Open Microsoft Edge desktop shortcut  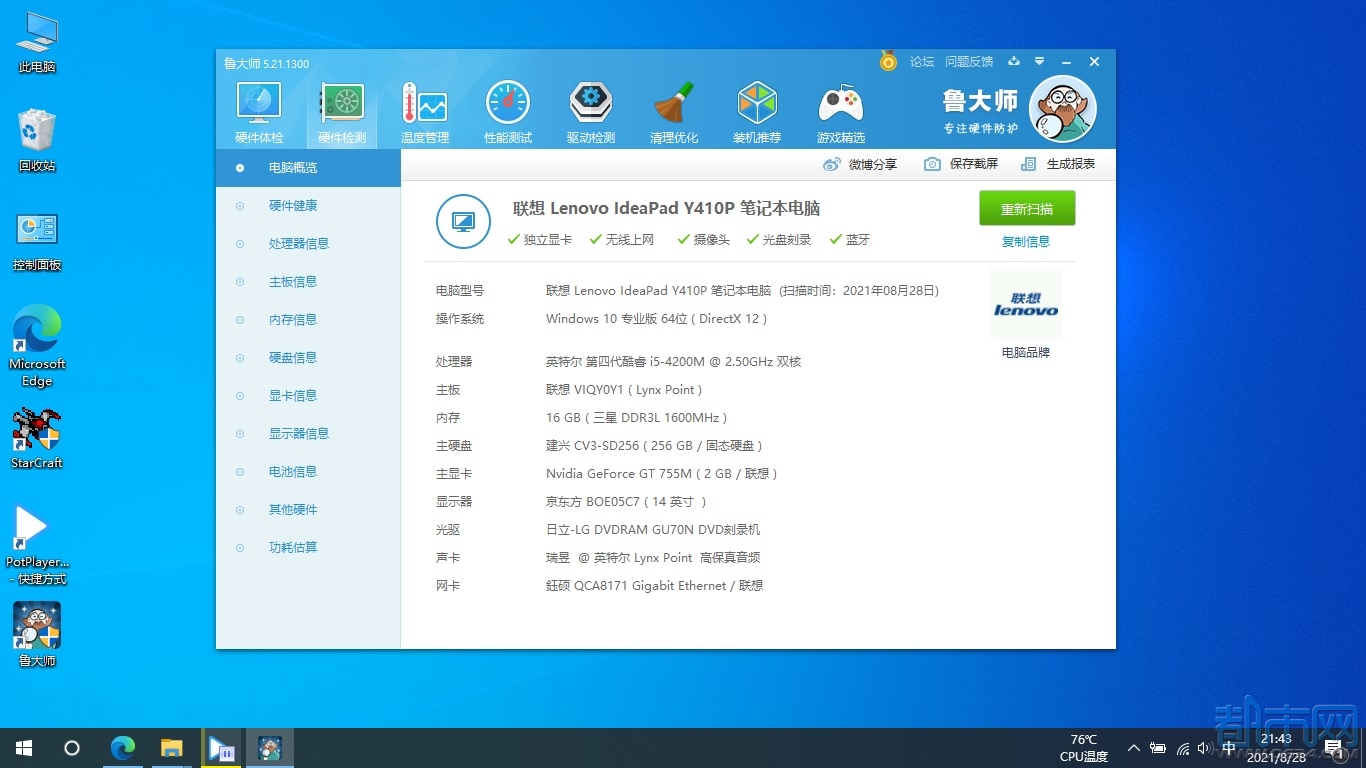point(37,346)
